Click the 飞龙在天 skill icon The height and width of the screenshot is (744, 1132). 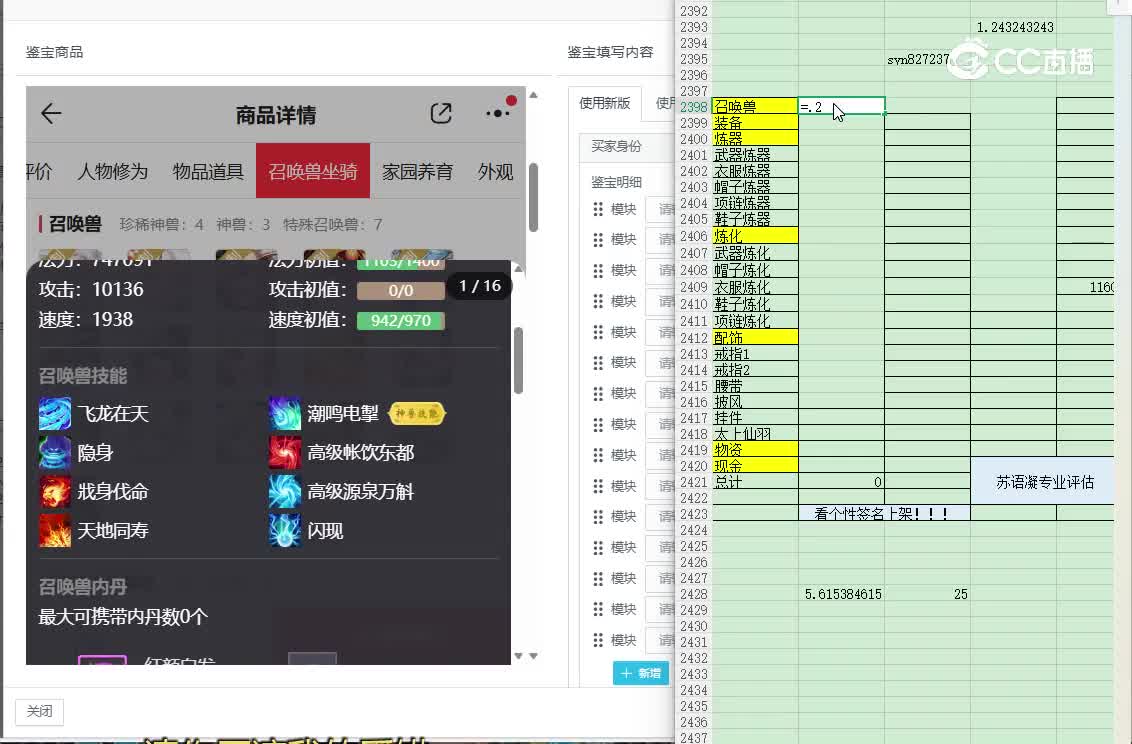[x=54, y=413]
